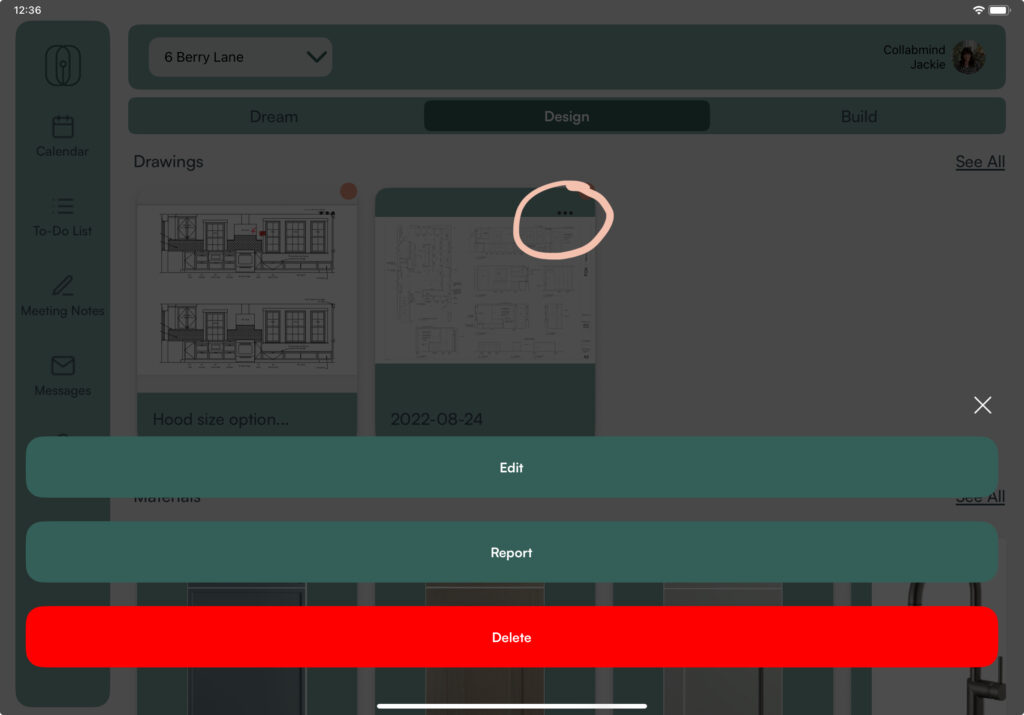
Task: Tap the Collabmind logo in the sidebar
Action: 63,66
